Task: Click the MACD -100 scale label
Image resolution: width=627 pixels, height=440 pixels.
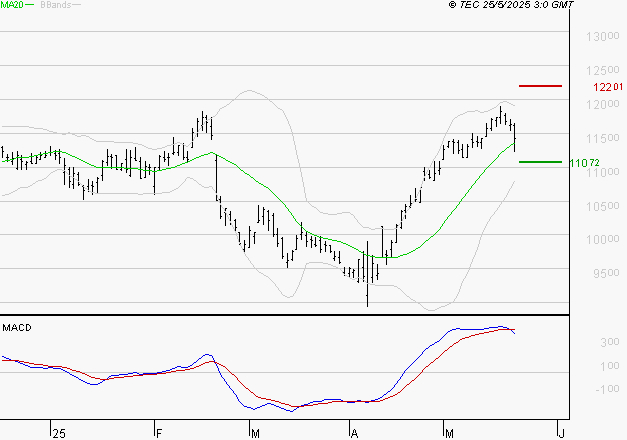Action: (x=607, y=389)
